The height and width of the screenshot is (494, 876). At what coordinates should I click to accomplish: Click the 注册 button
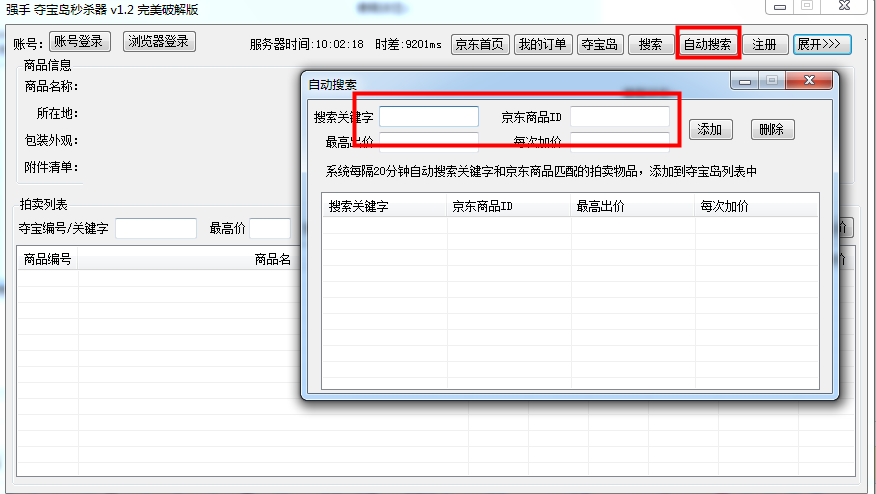[x=764, y=45]
